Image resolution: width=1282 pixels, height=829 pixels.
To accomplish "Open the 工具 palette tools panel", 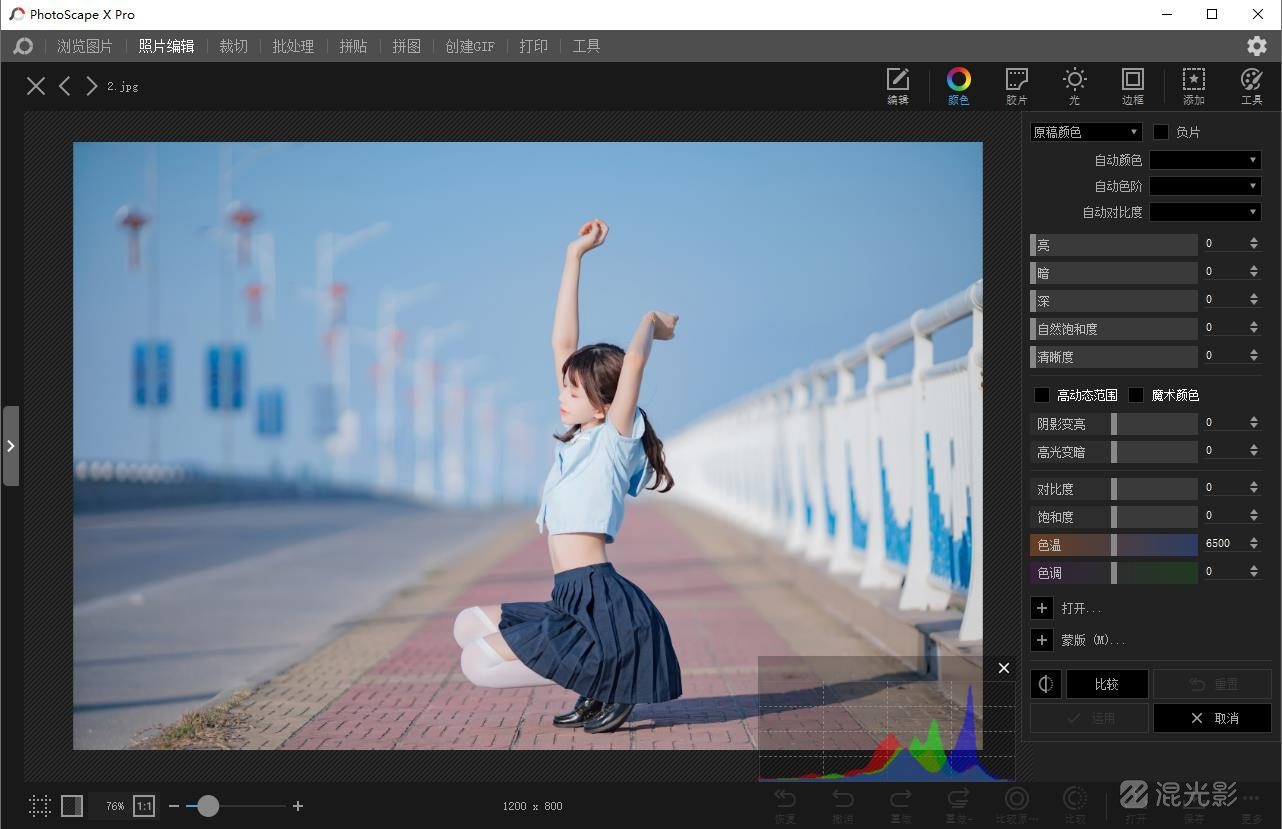I will 1251,86.
